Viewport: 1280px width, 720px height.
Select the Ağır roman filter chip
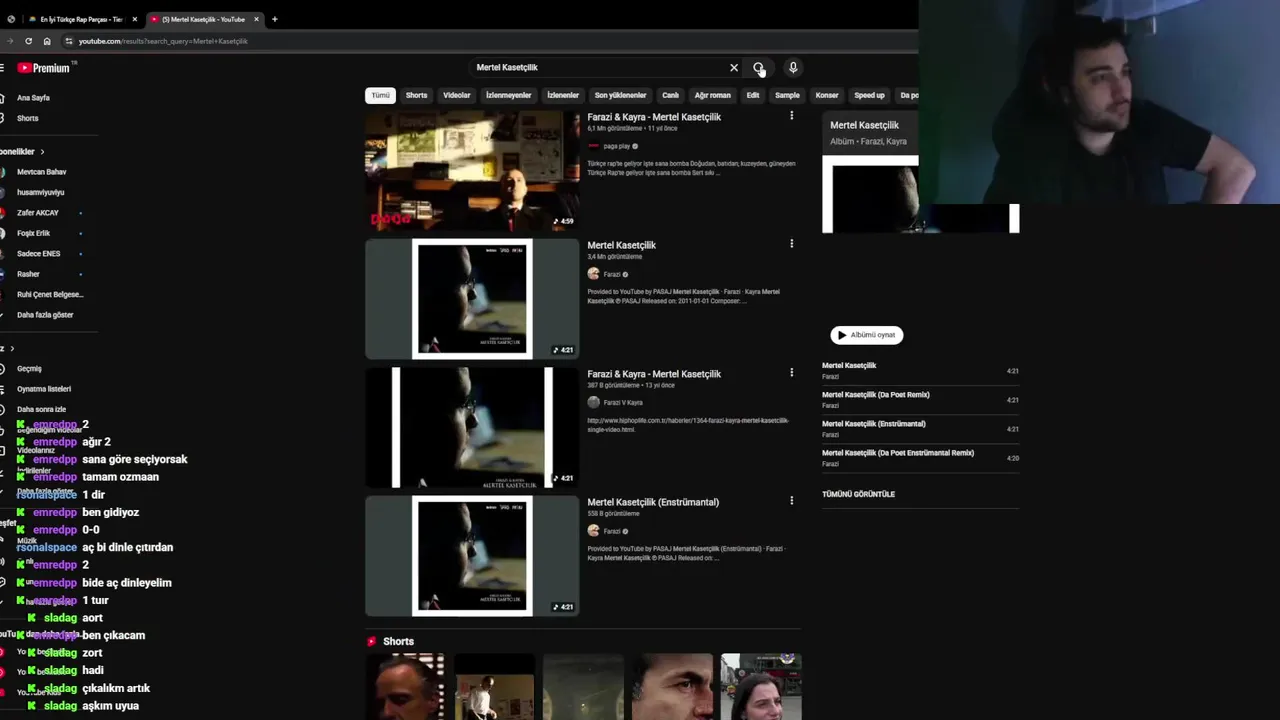713,95
